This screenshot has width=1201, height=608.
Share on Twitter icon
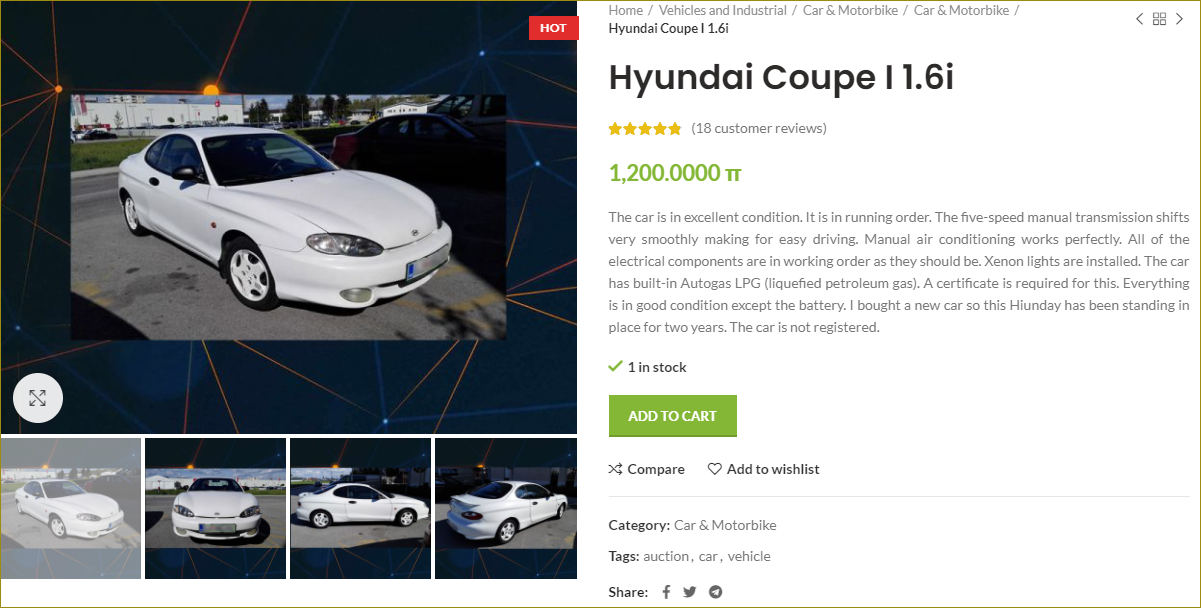pyautogui.click(x=690, y=592)
